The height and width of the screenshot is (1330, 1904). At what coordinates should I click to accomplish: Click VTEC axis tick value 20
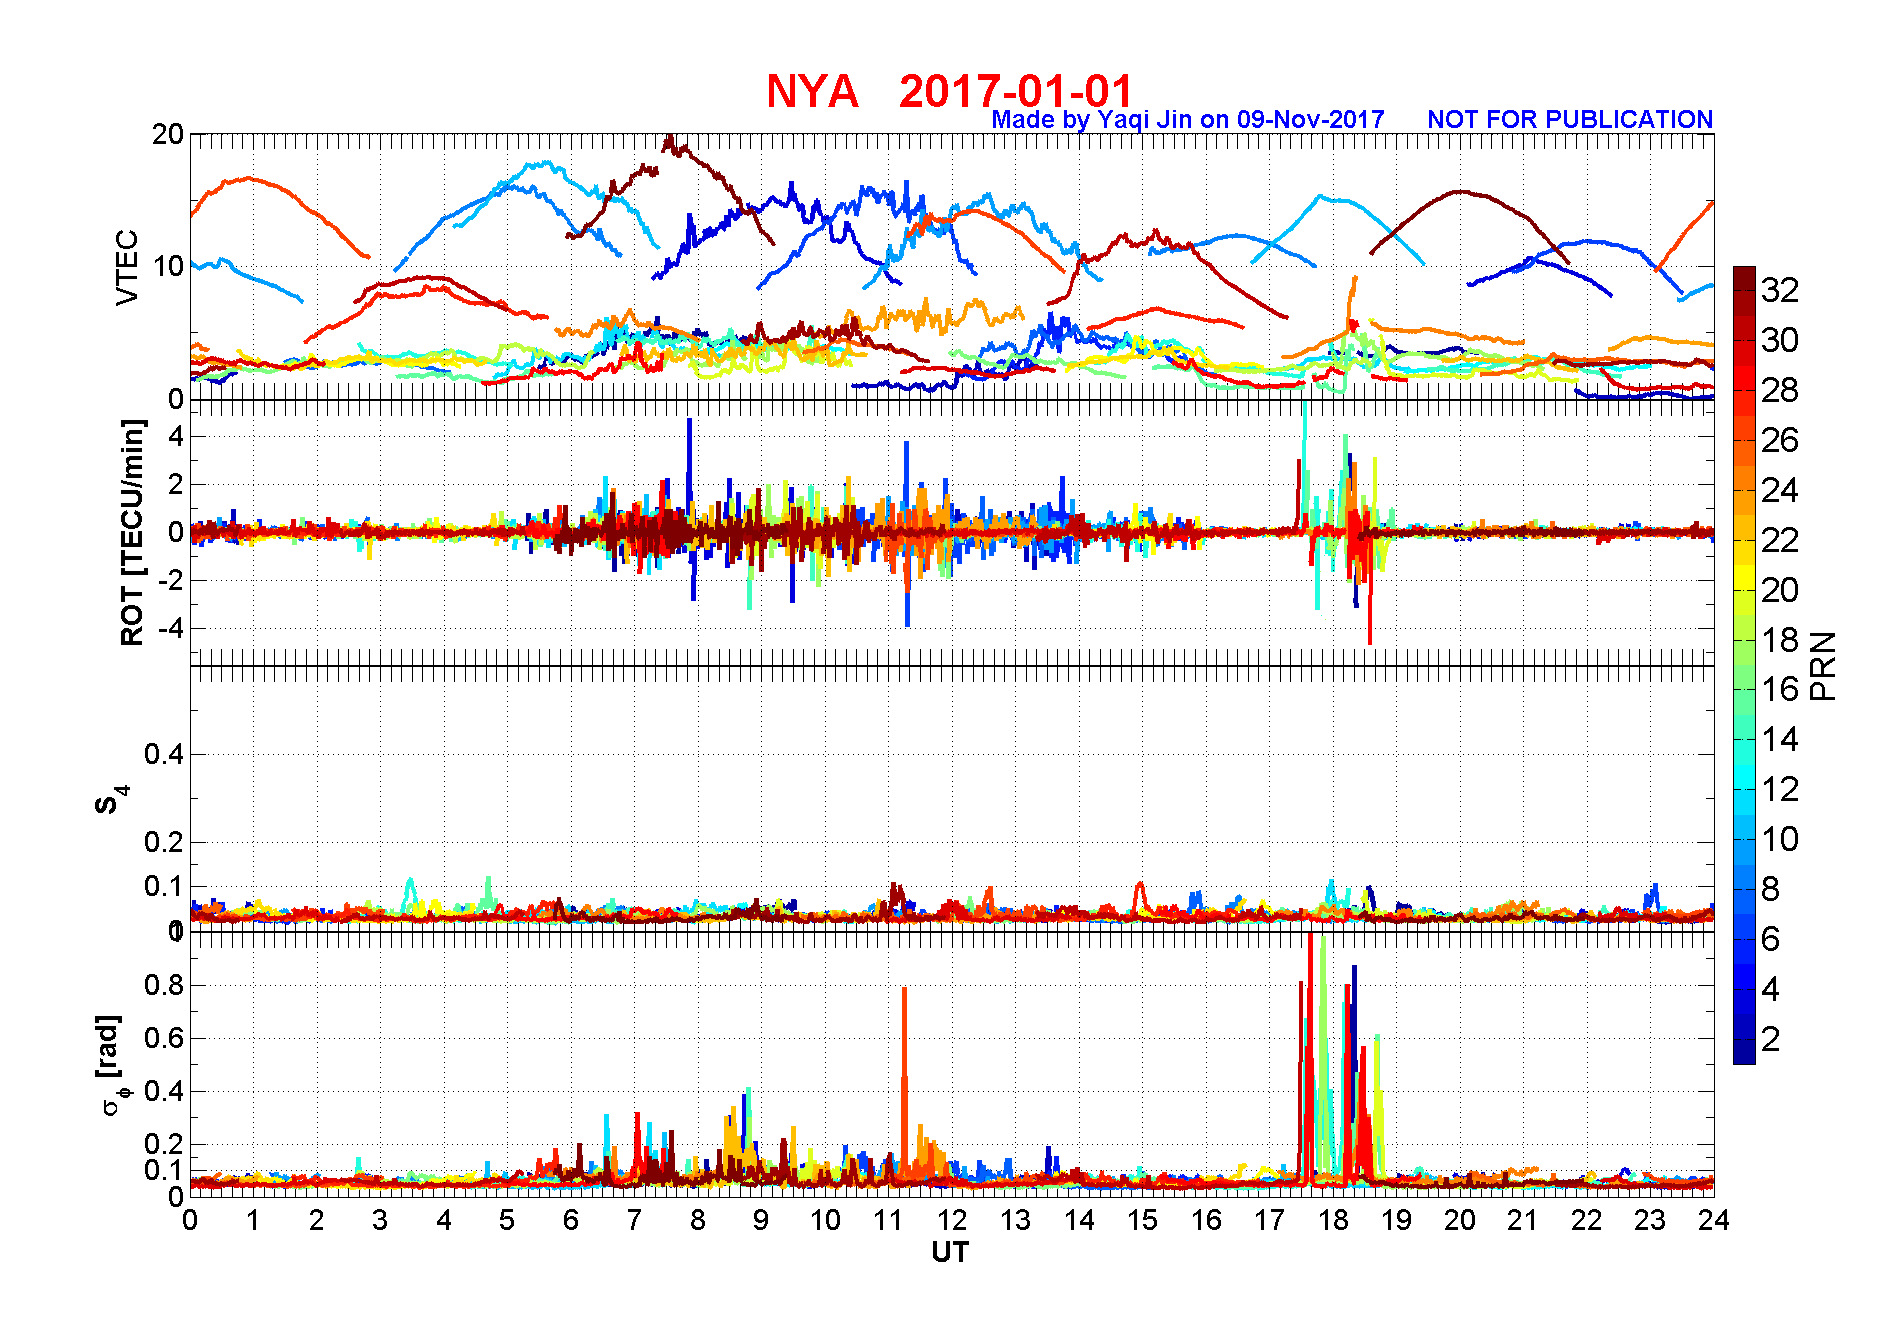click(x=168, y=134)
